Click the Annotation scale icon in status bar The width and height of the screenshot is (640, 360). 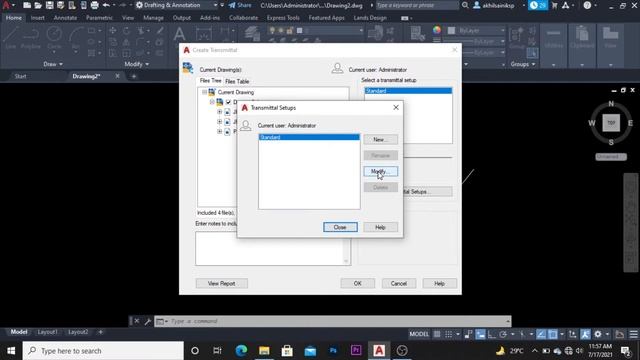pyautogui.click(x=585, y=334)
